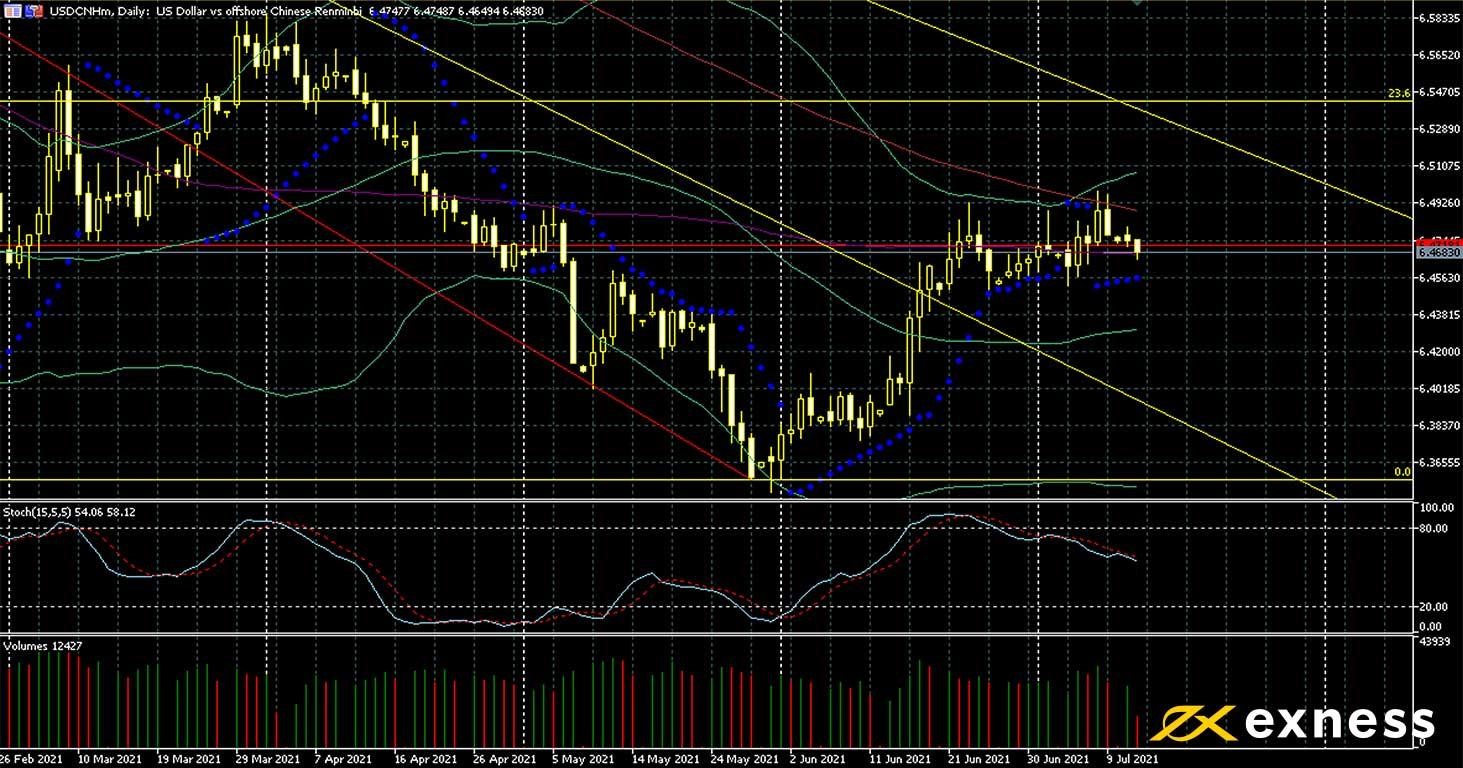Click the stochastic scale value 80.00
1463x768 pixels.
point(1434,528)
